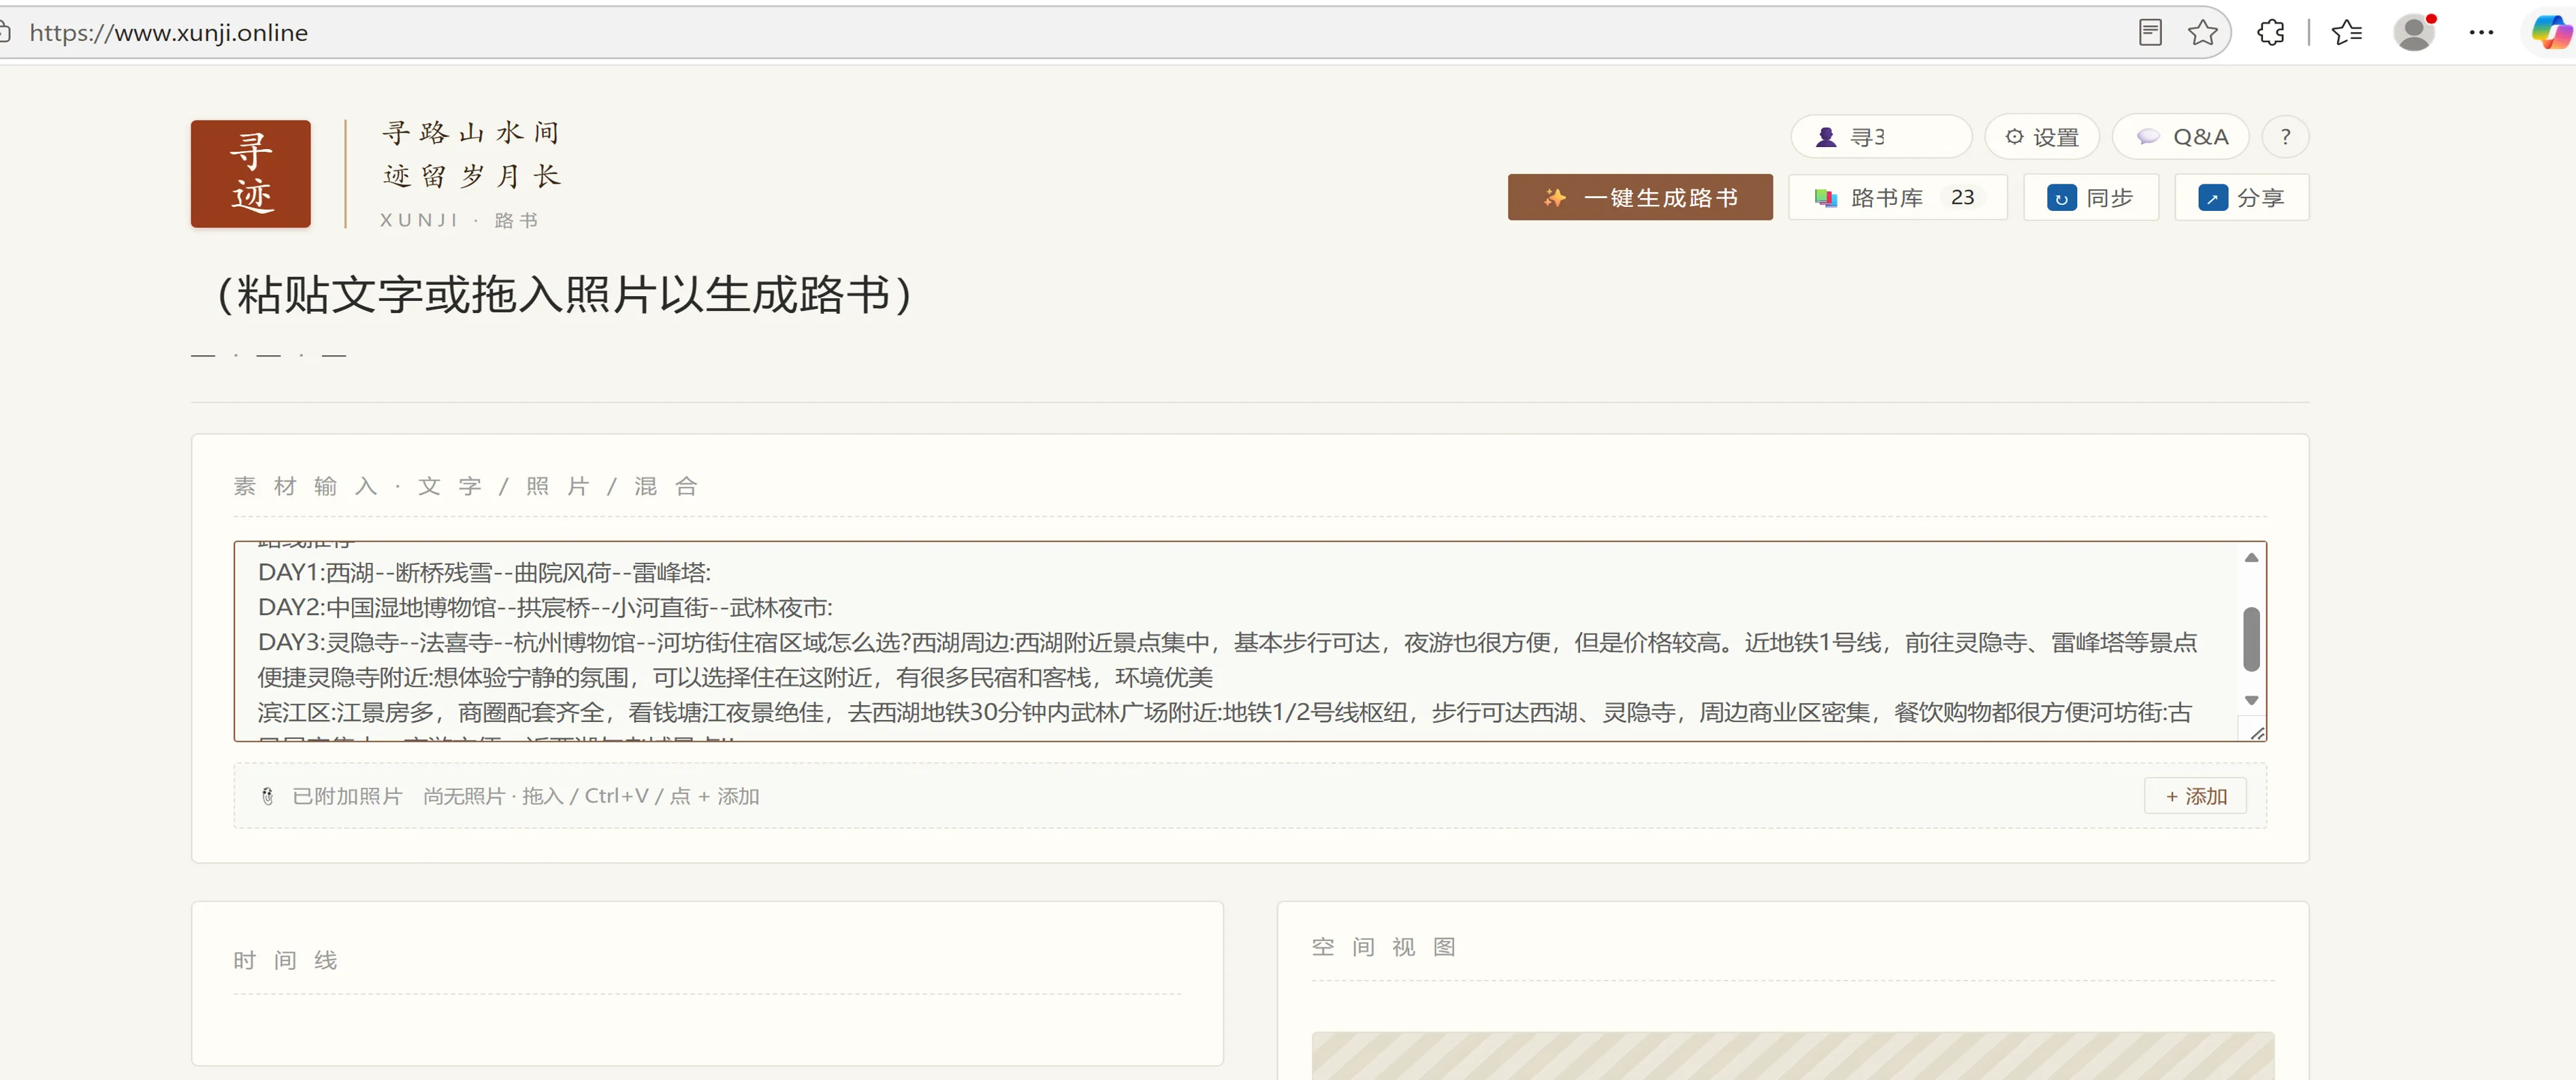The image size is (2576, 1080).
Task: Click the speech bubble icon beside Q&A
Action: [2147, 136]
